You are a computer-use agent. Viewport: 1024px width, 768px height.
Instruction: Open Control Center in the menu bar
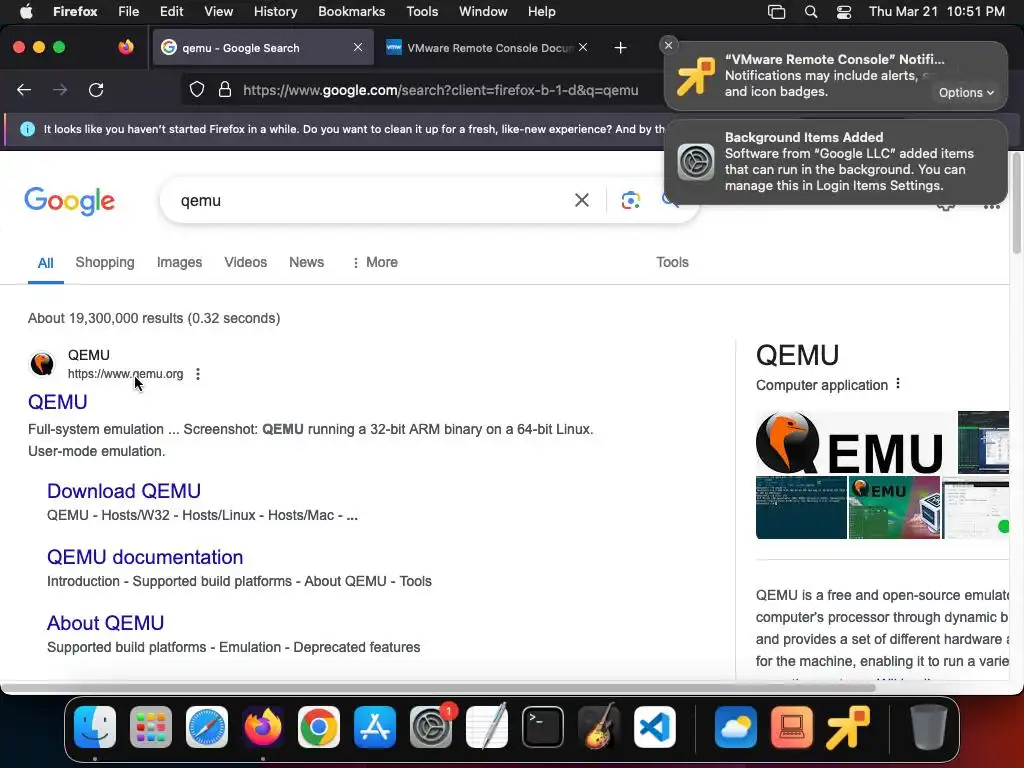(844, 12)
